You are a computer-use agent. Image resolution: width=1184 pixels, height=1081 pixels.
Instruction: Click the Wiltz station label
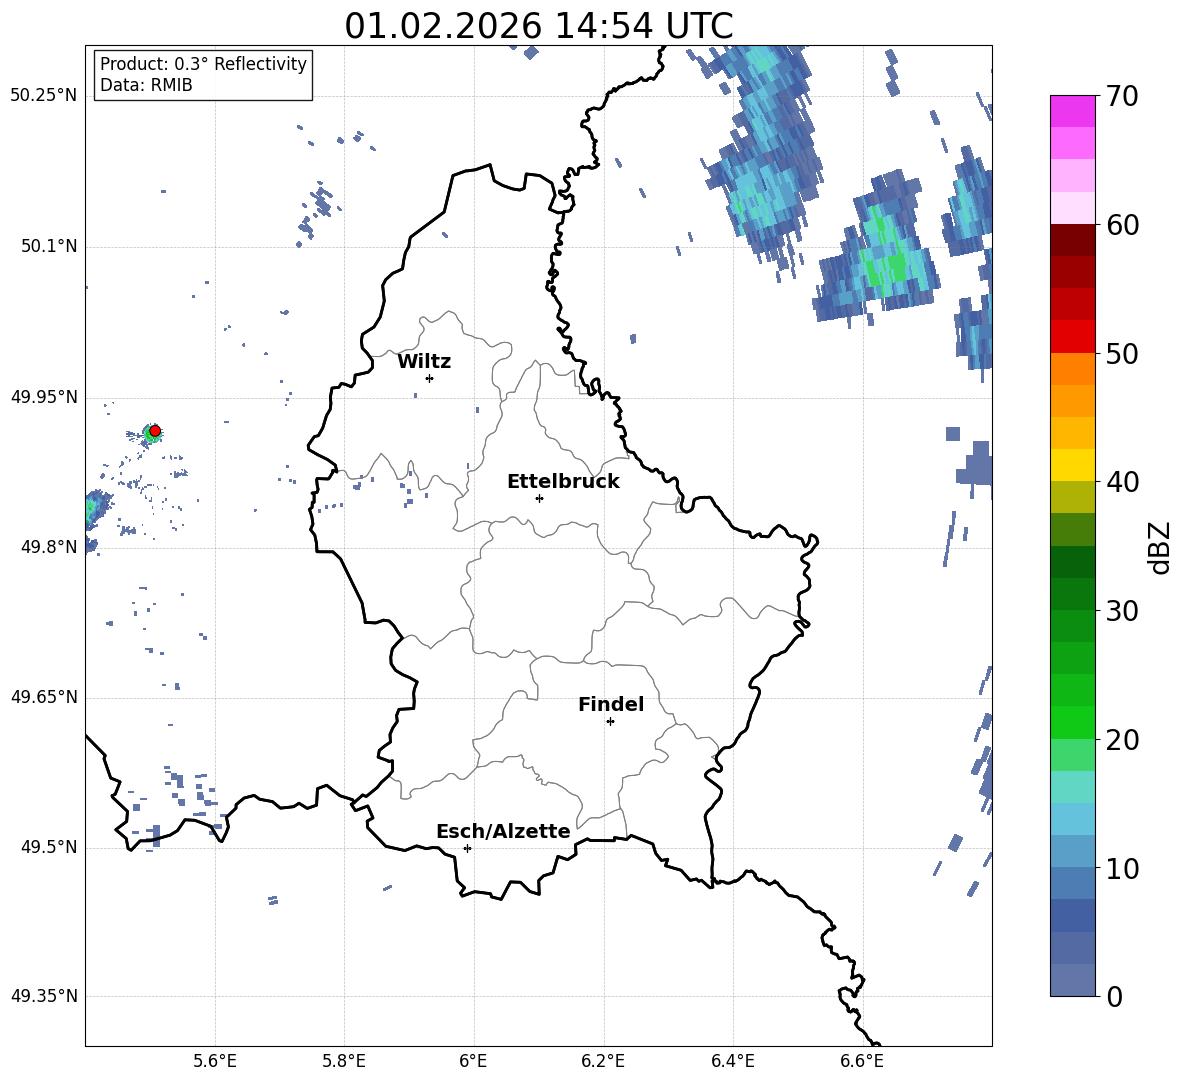pyautogui.click(x=424, y=362)
